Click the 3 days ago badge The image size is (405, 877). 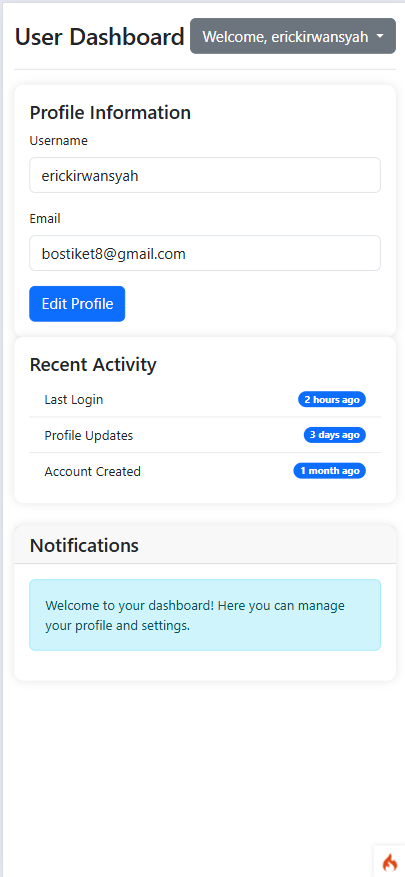(x=335, y=435)
